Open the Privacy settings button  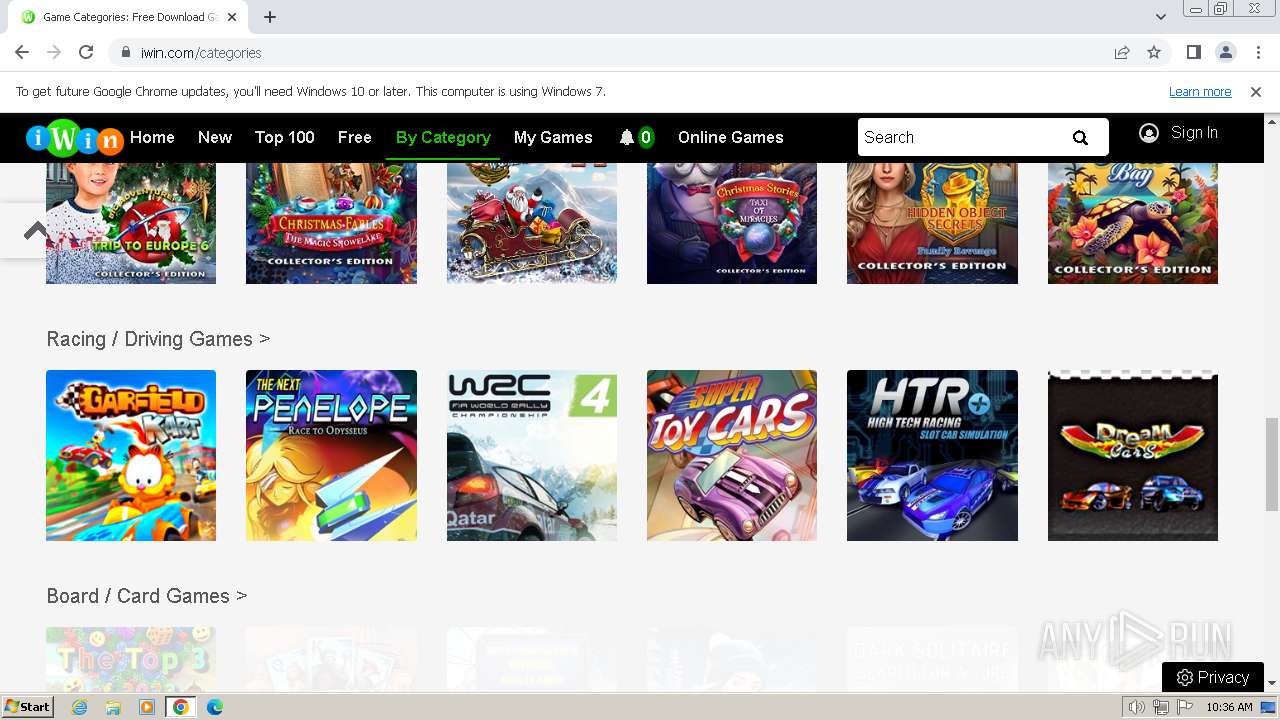(x=1213, y=677)
